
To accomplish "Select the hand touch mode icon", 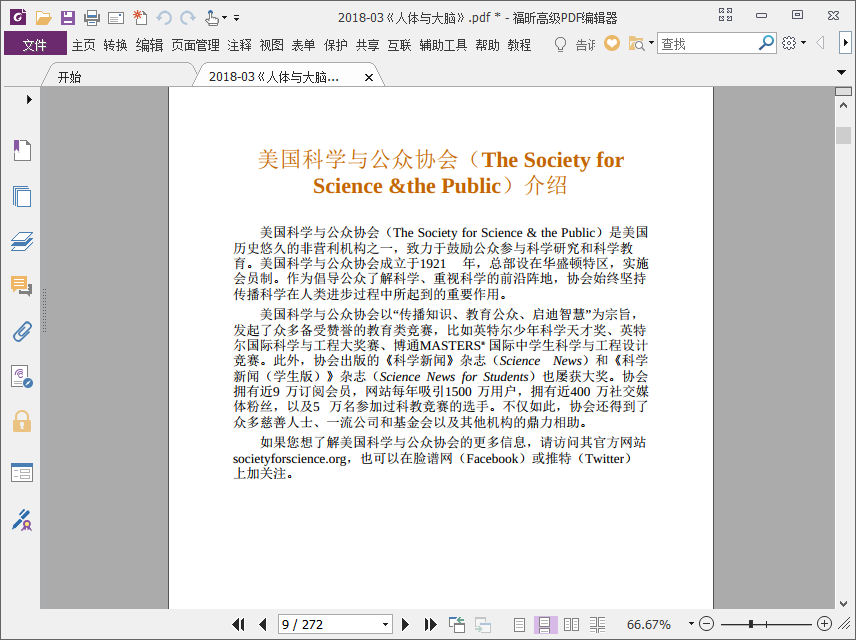I will click(x=212, y=18).
